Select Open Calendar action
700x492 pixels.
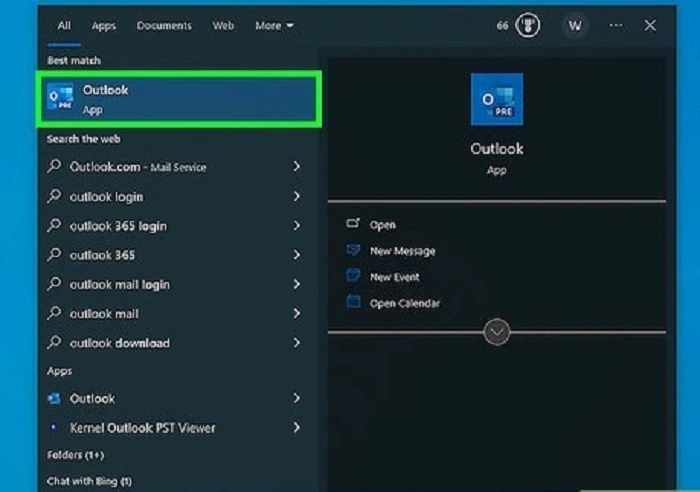point(404,303)
